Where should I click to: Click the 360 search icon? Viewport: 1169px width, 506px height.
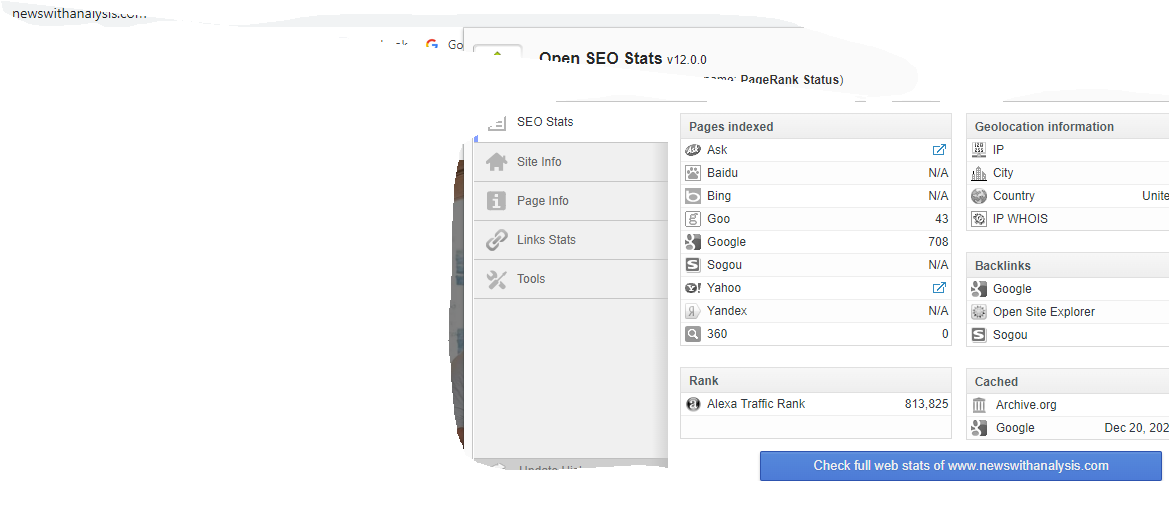[x=693, y=334]
